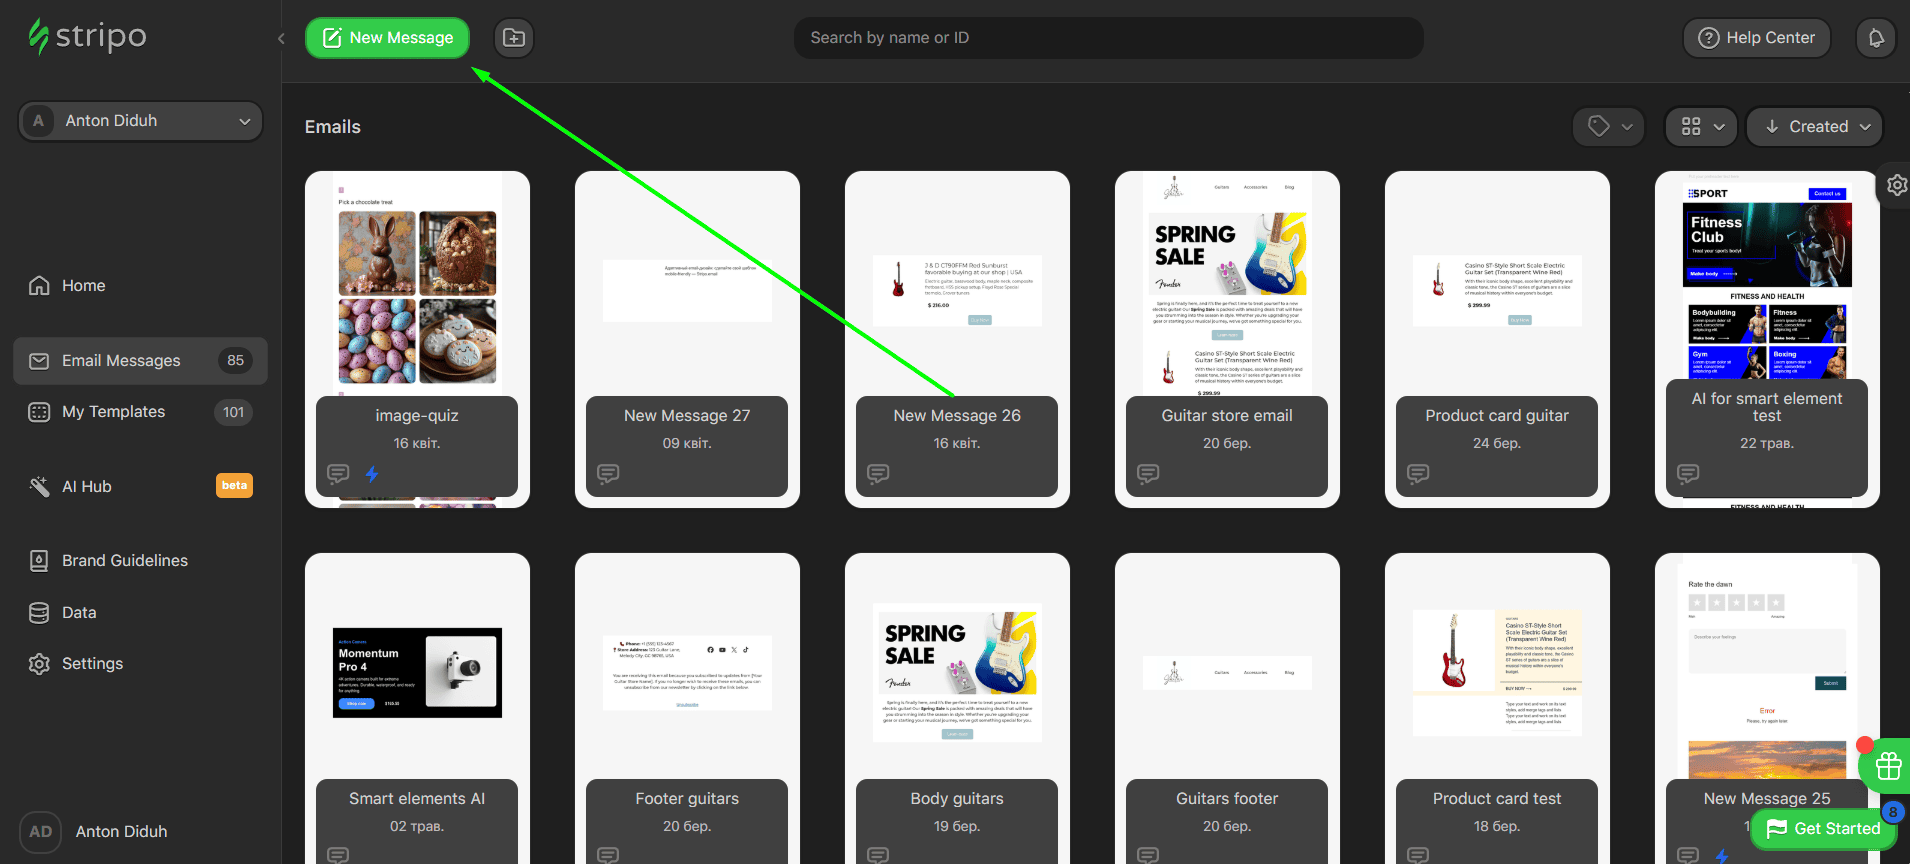Click the Stripo logo
Screen dimensions: 1910x864
(88, 37)
